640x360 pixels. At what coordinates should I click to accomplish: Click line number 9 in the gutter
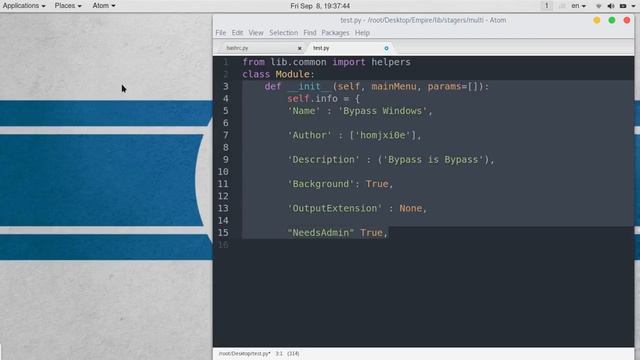[x=226, y=160]
